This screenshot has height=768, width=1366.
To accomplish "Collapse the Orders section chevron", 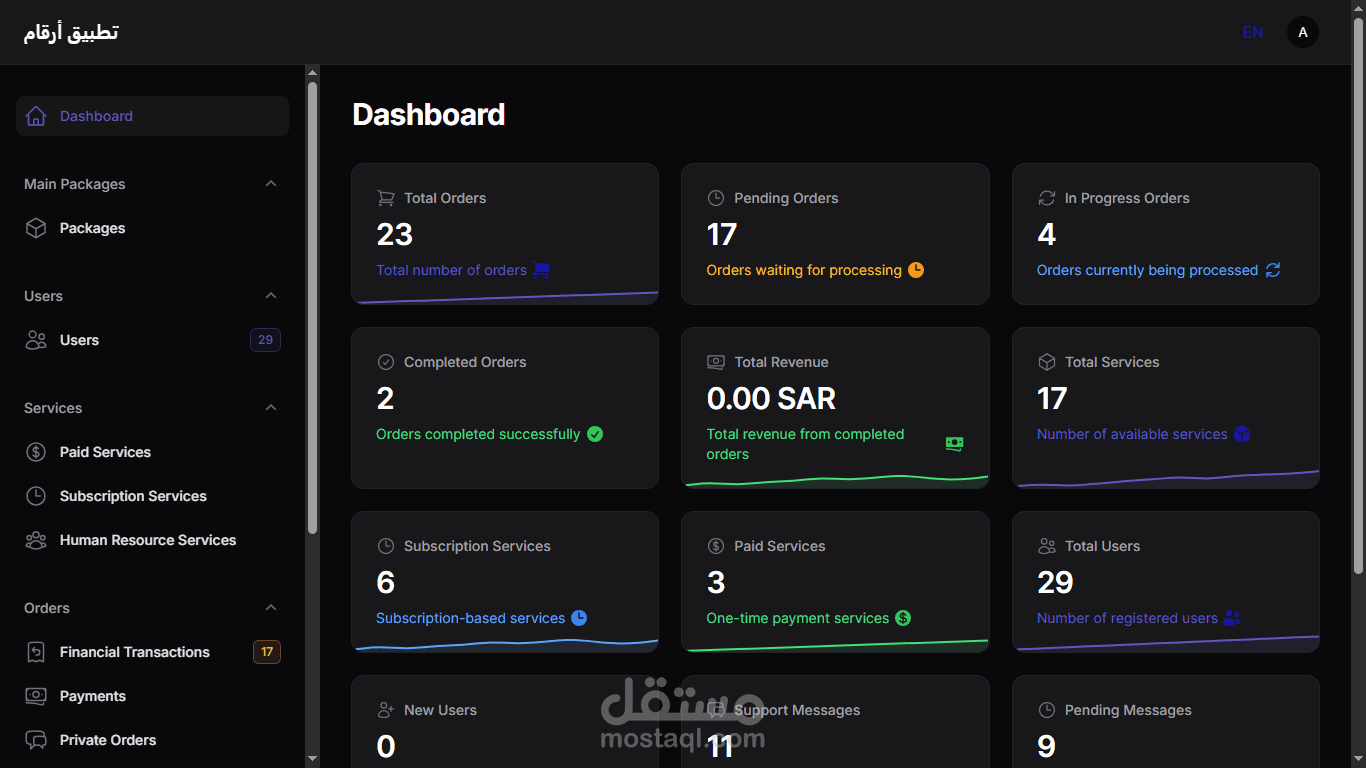I will (270, 608).
